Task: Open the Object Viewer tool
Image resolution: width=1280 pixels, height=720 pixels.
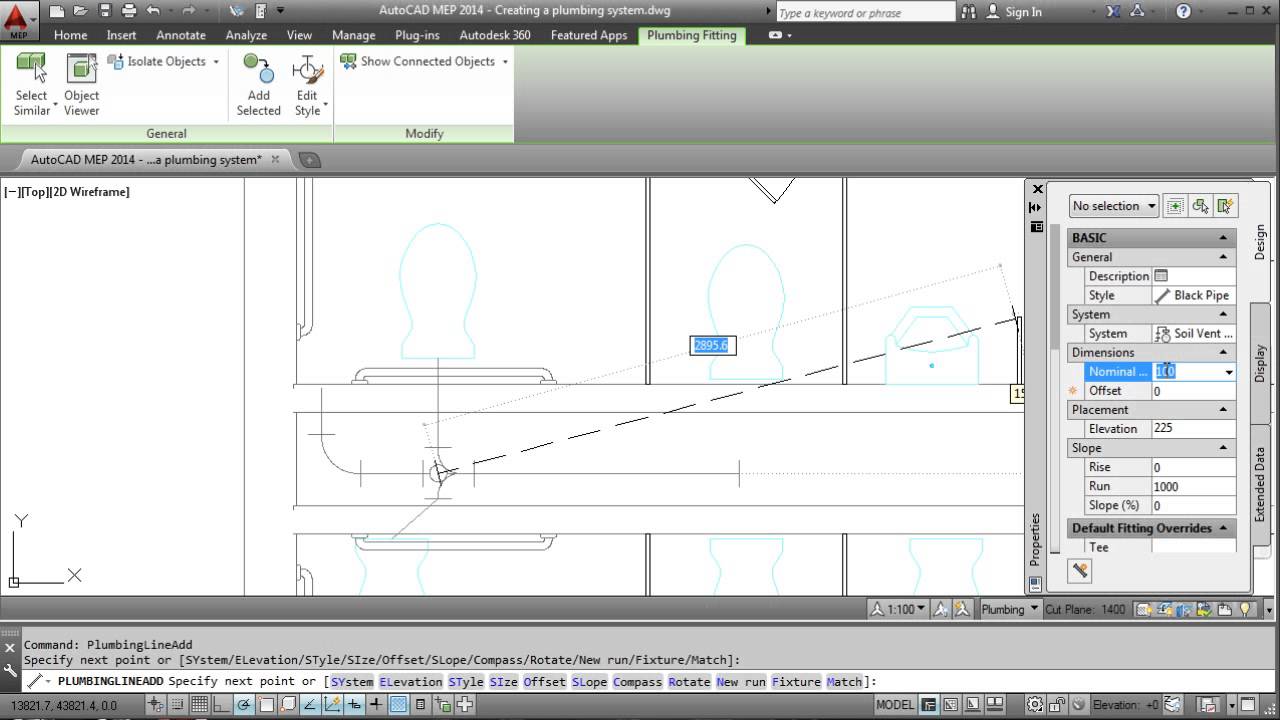Action: [82, 84]
